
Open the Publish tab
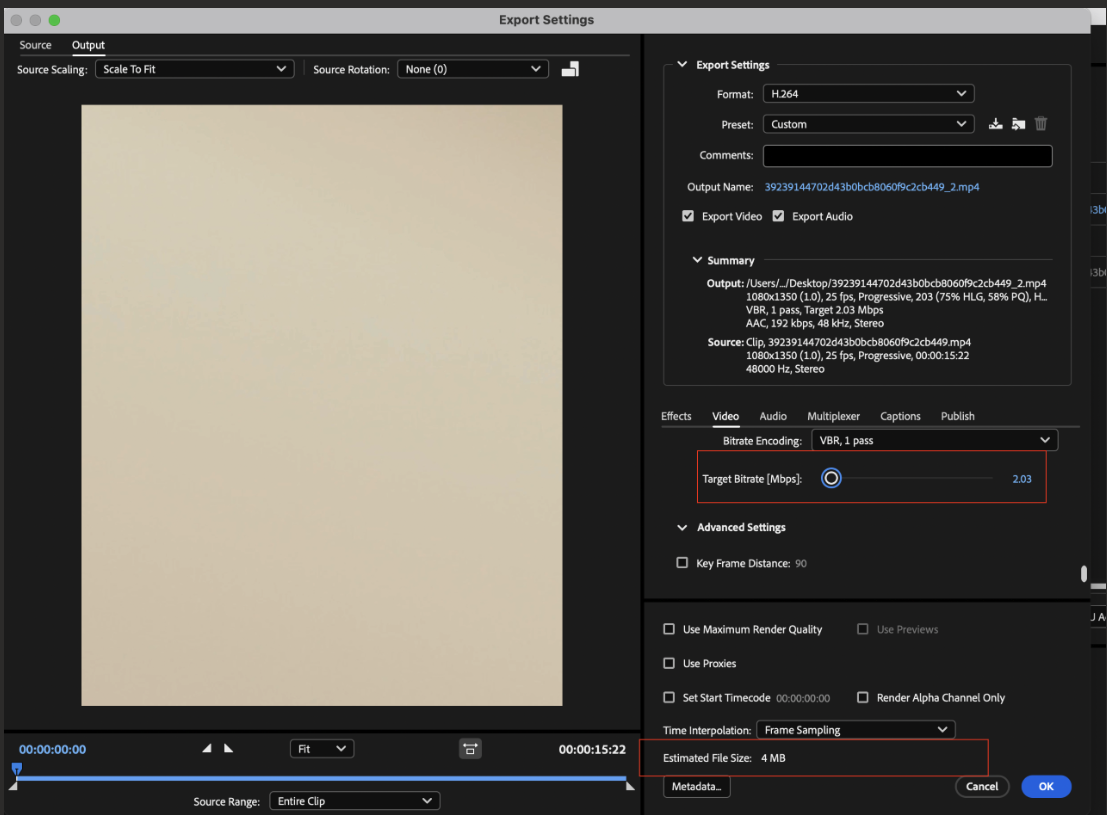click(x=957, y=416)
